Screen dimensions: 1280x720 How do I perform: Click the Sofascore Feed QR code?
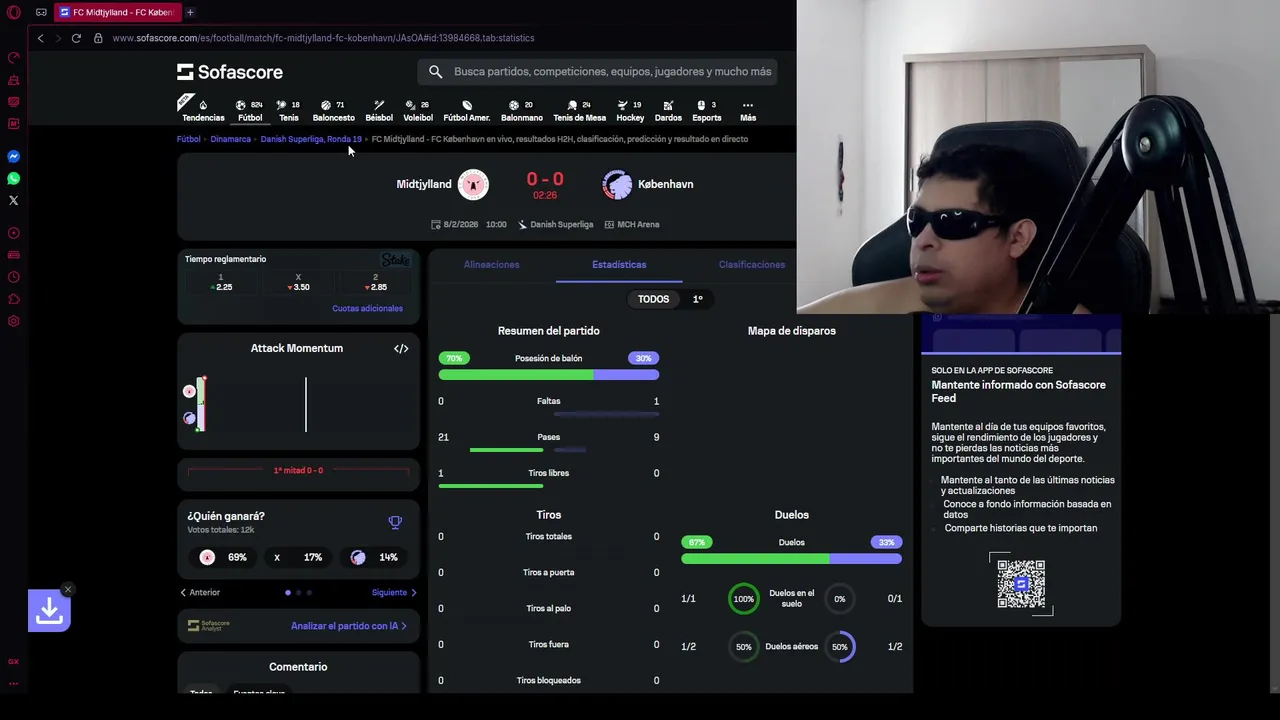tap(1021, 584)
